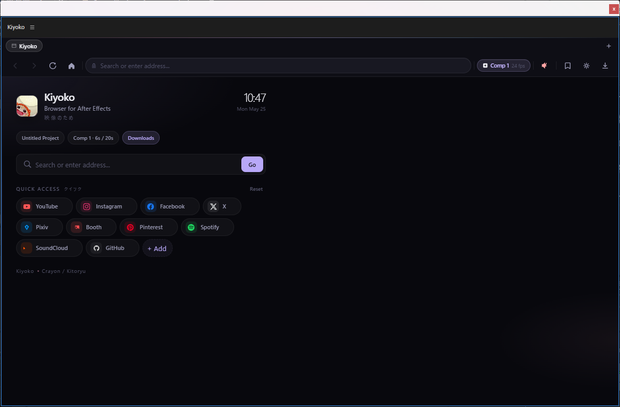Open the Spotify quick access shortcut

(207, 227)
